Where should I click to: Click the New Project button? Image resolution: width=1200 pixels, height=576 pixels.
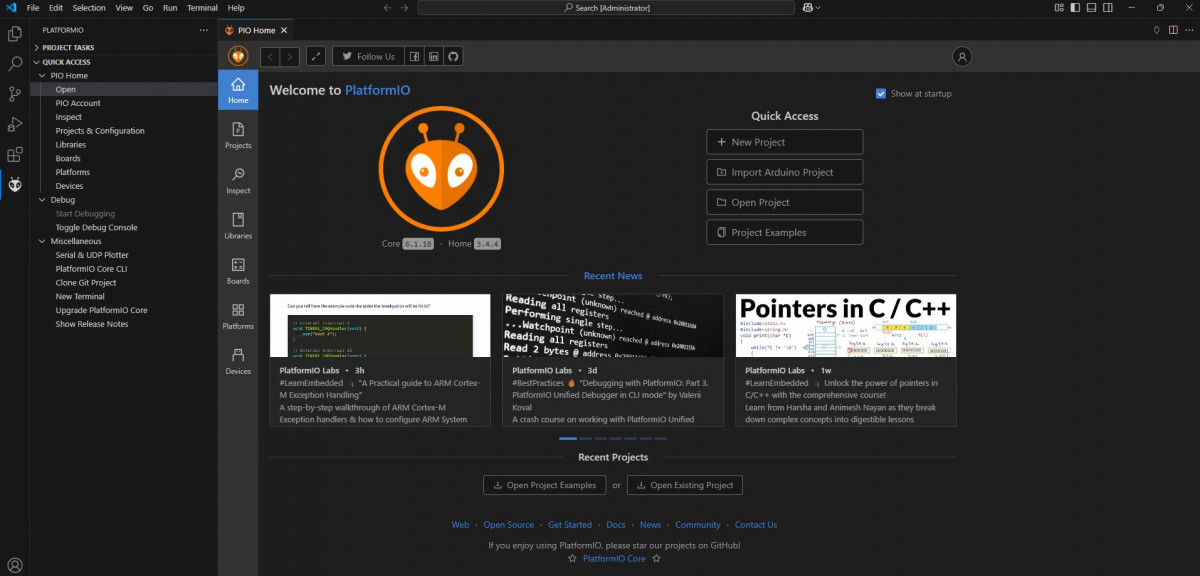click(x=784, y=141)
